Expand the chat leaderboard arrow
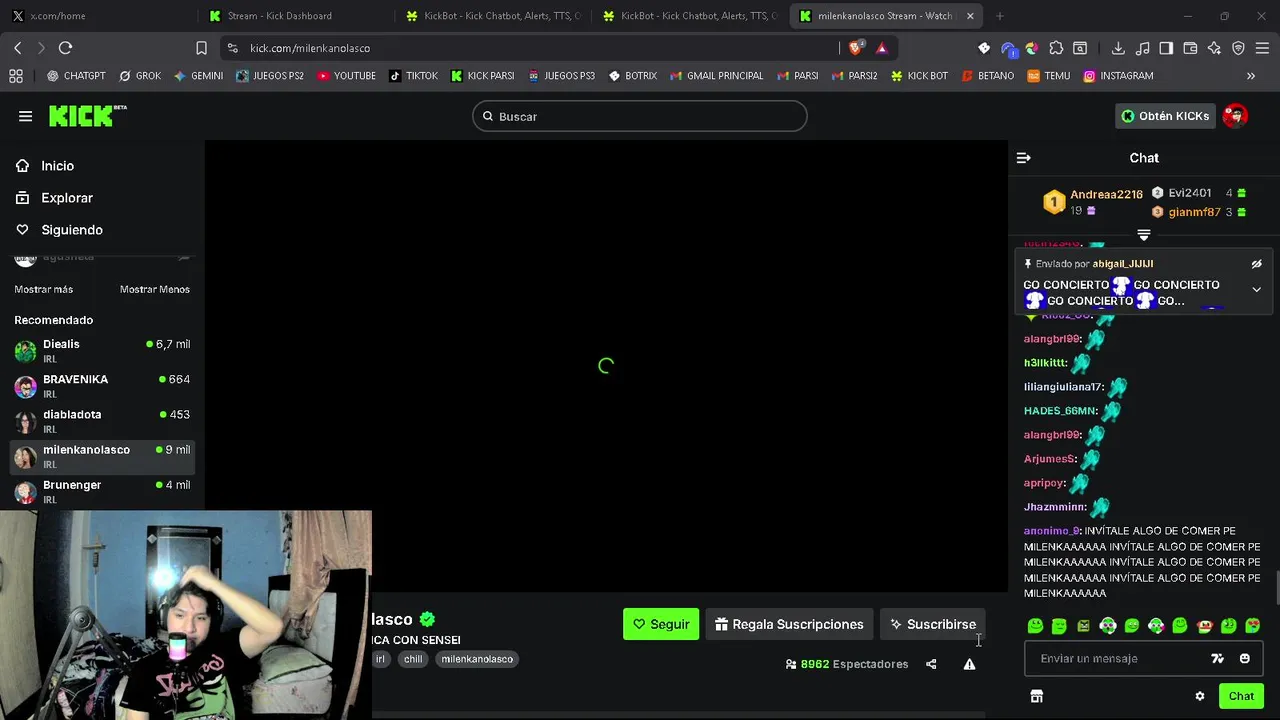 click(x=1144, y=235)
